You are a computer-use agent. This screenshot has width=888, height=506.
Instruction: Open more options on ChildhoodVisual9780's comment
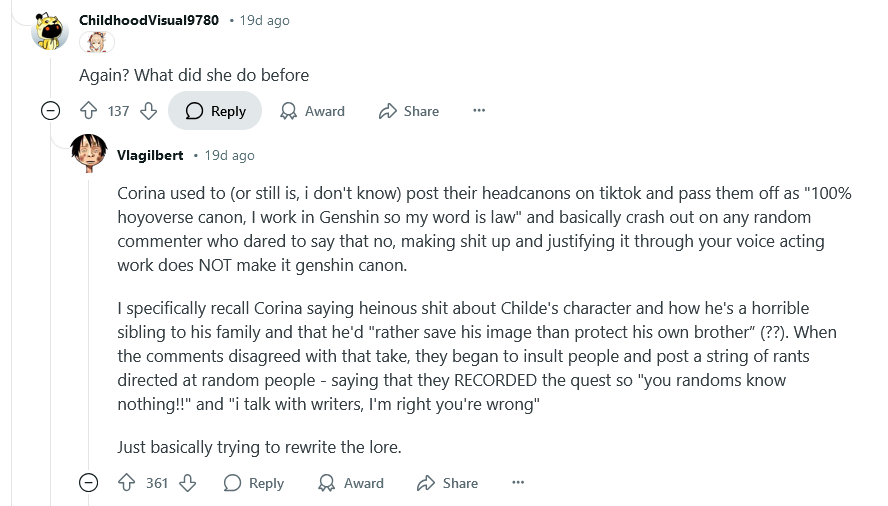tap(479, 111)
